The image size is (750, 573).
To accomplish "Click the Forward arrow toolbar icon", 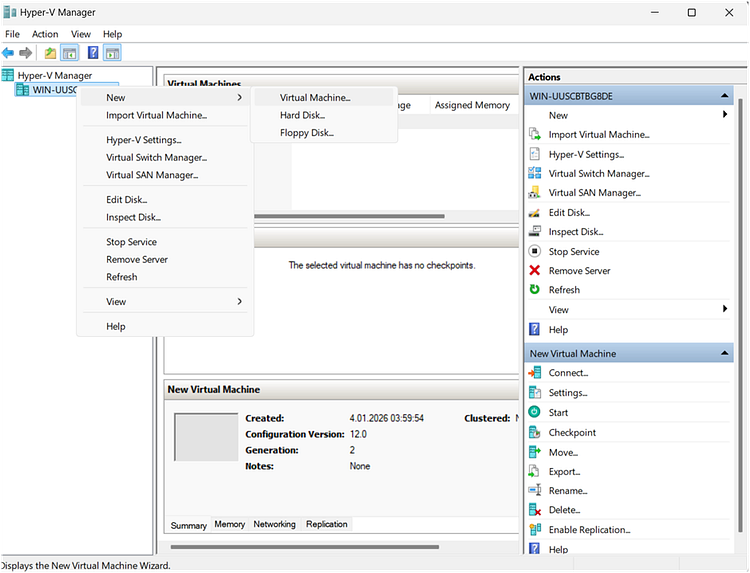I will 26,53.
